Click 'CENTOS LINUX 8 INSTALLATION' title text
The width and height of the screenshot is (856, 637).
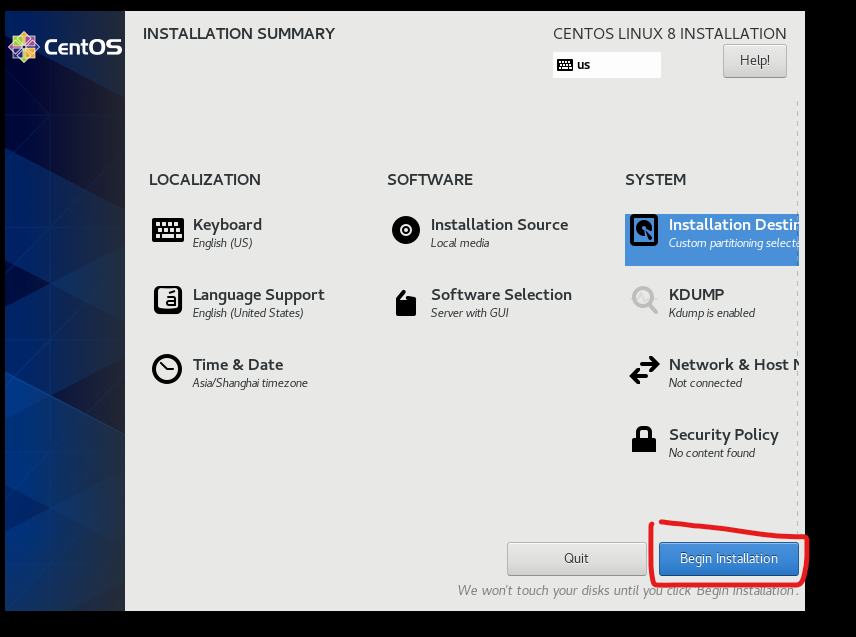pos(669,34)
